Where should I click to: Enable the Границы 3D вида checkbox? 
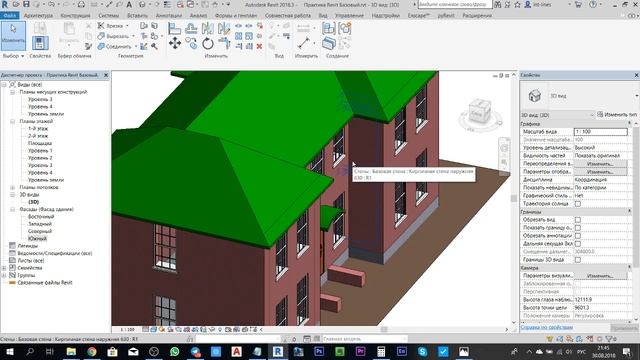(578, 260)
